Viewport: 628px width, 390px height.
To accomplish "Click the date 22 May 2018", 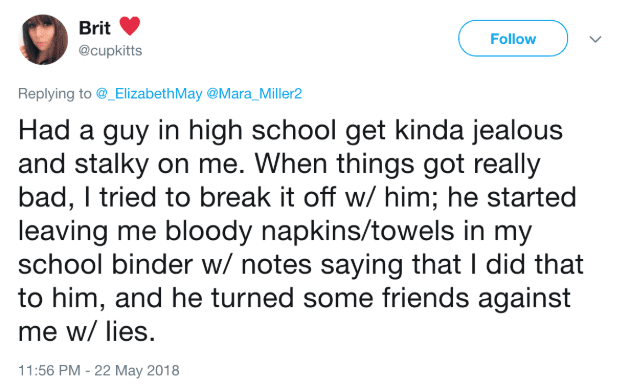I will (137, 370).
